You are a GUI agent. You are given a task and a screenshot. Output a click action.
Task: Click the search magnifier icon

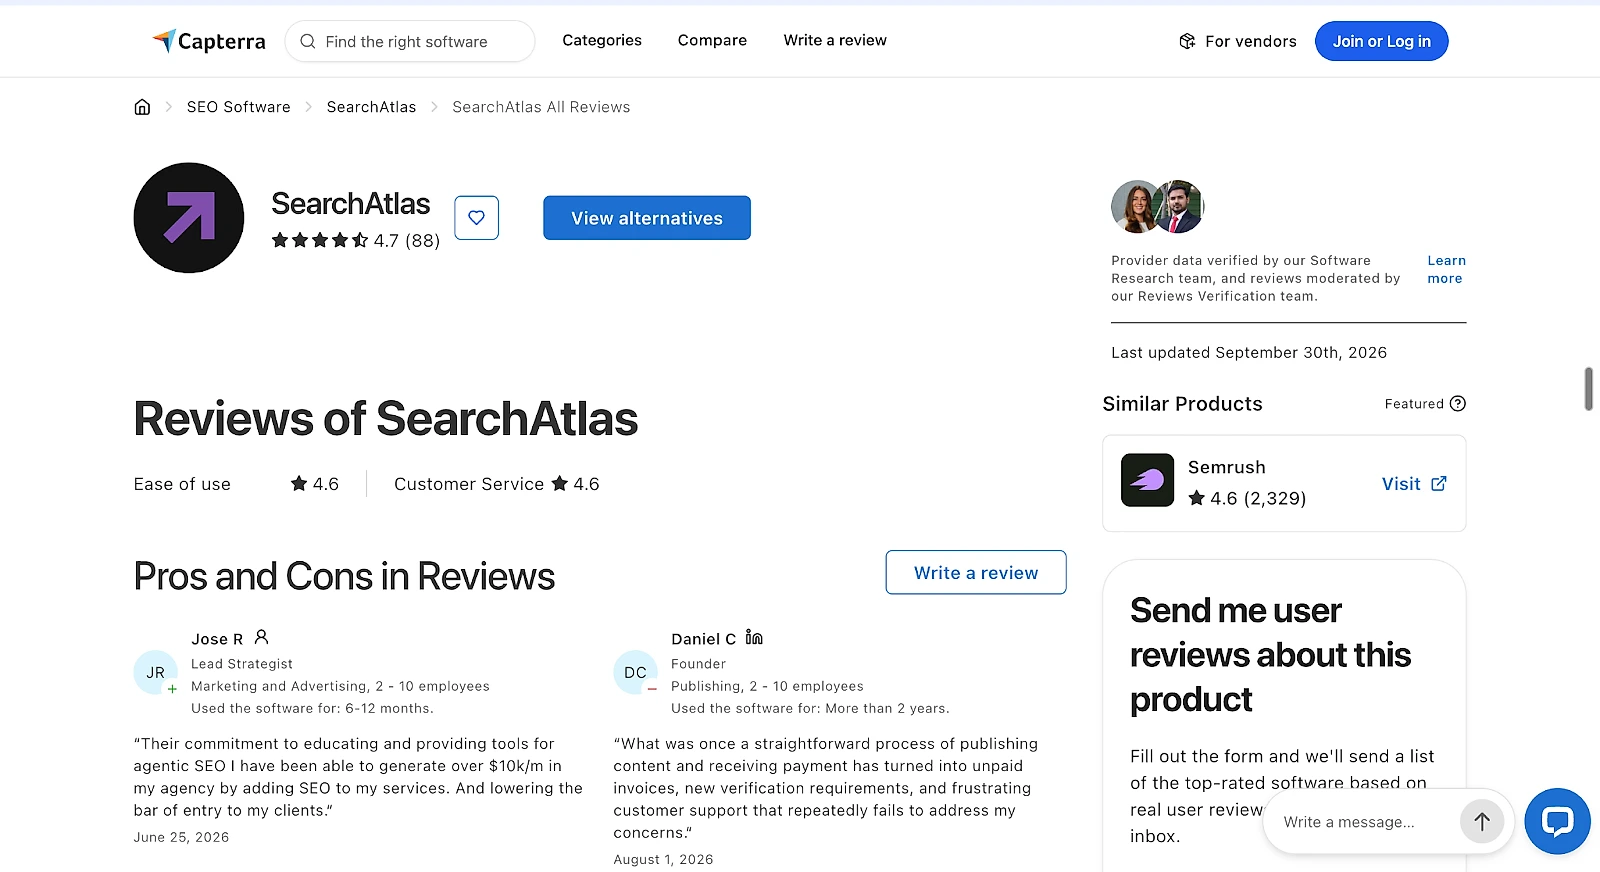[x=308, y=41]
